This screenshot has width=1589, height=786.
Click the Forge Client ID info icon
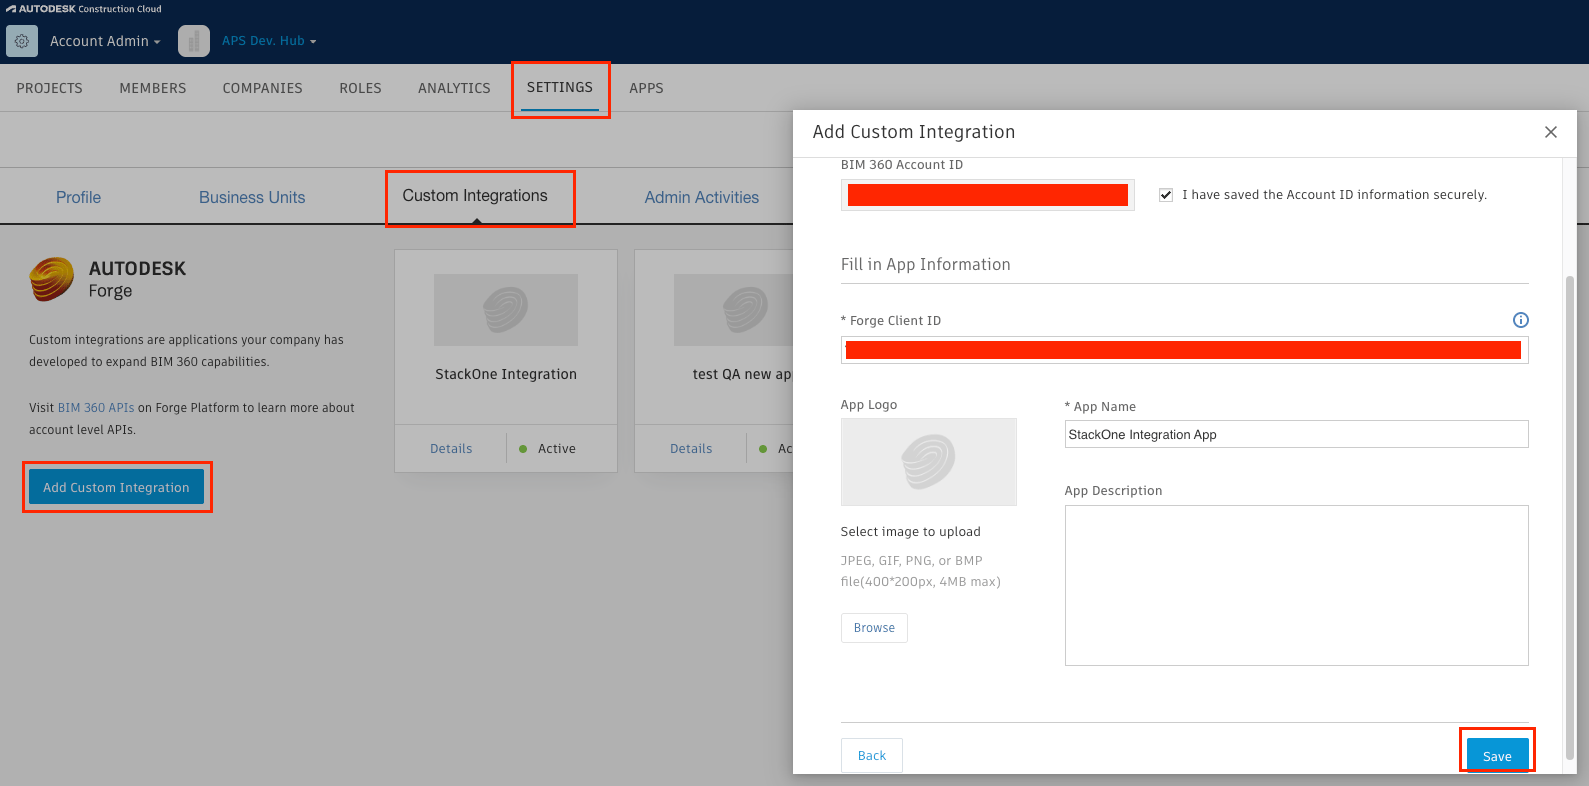click(x=1520, y=320)
